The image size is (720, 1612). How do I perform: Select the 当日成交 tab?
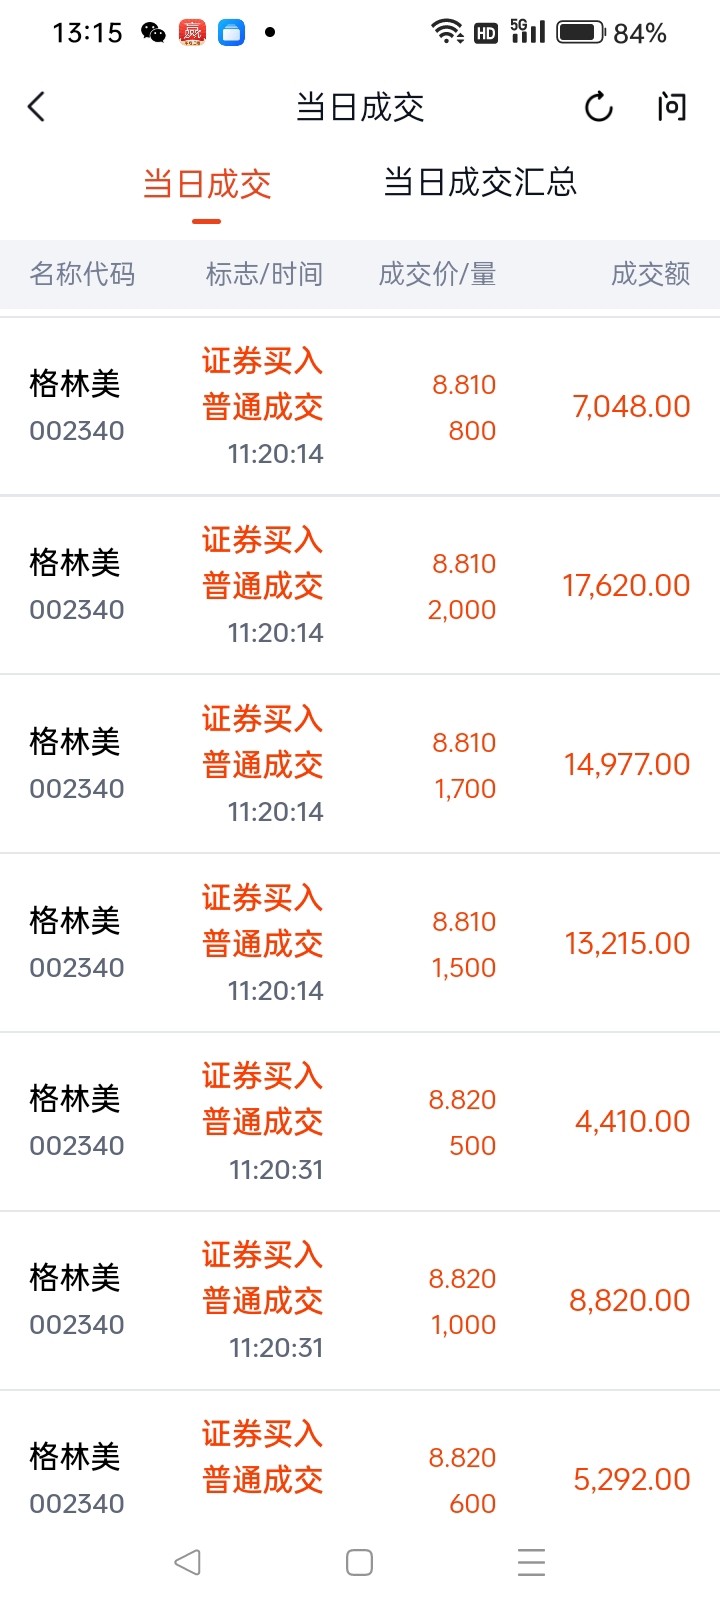click(x=207, y=185)
